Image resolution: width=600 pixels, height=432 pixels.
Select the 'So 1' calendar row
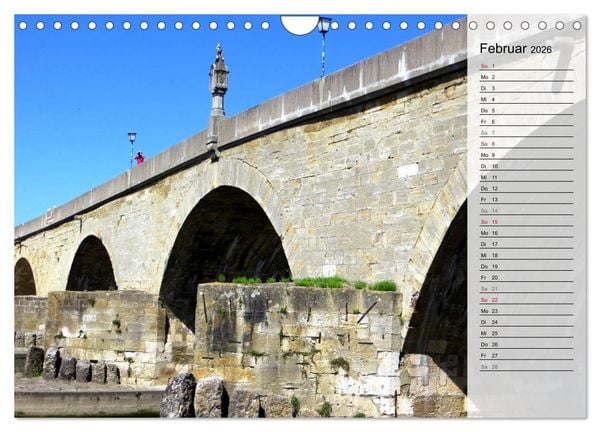[527, 66]
